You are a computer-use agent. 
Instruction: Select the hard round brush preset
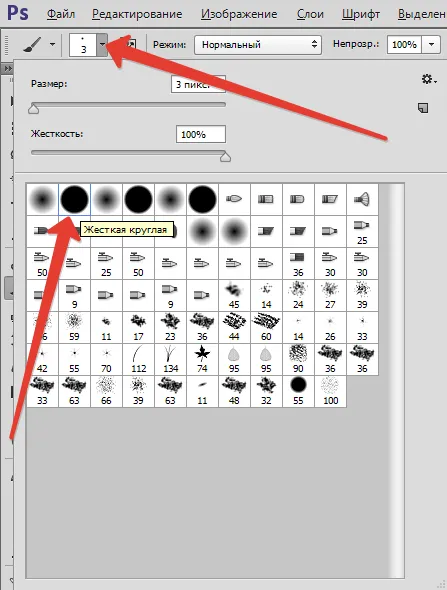click(74, 199)
